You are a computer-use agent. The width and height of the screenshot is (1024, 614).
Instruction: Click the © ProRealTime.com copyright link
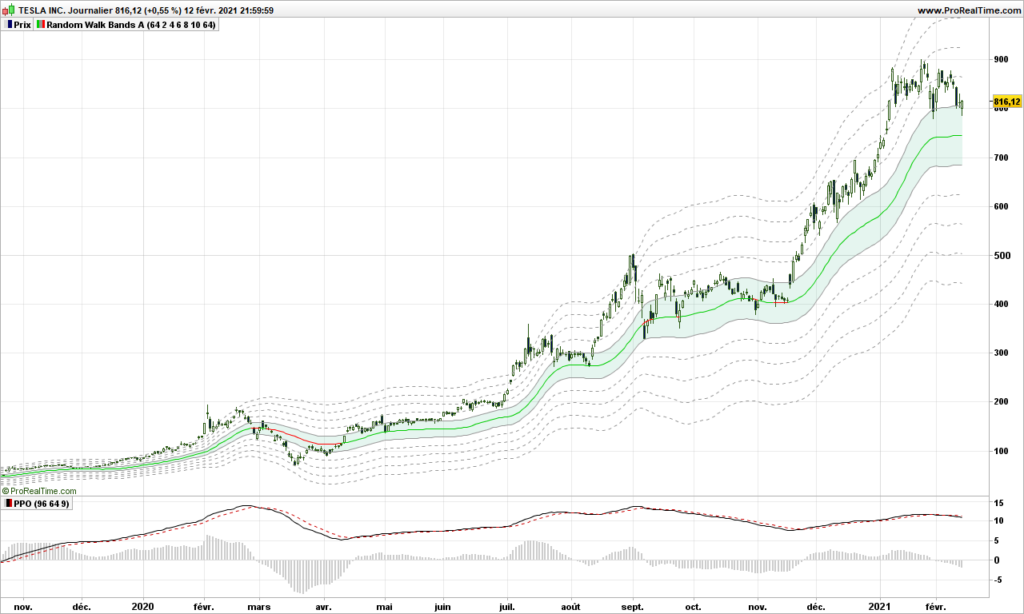(x=39, y=491)
